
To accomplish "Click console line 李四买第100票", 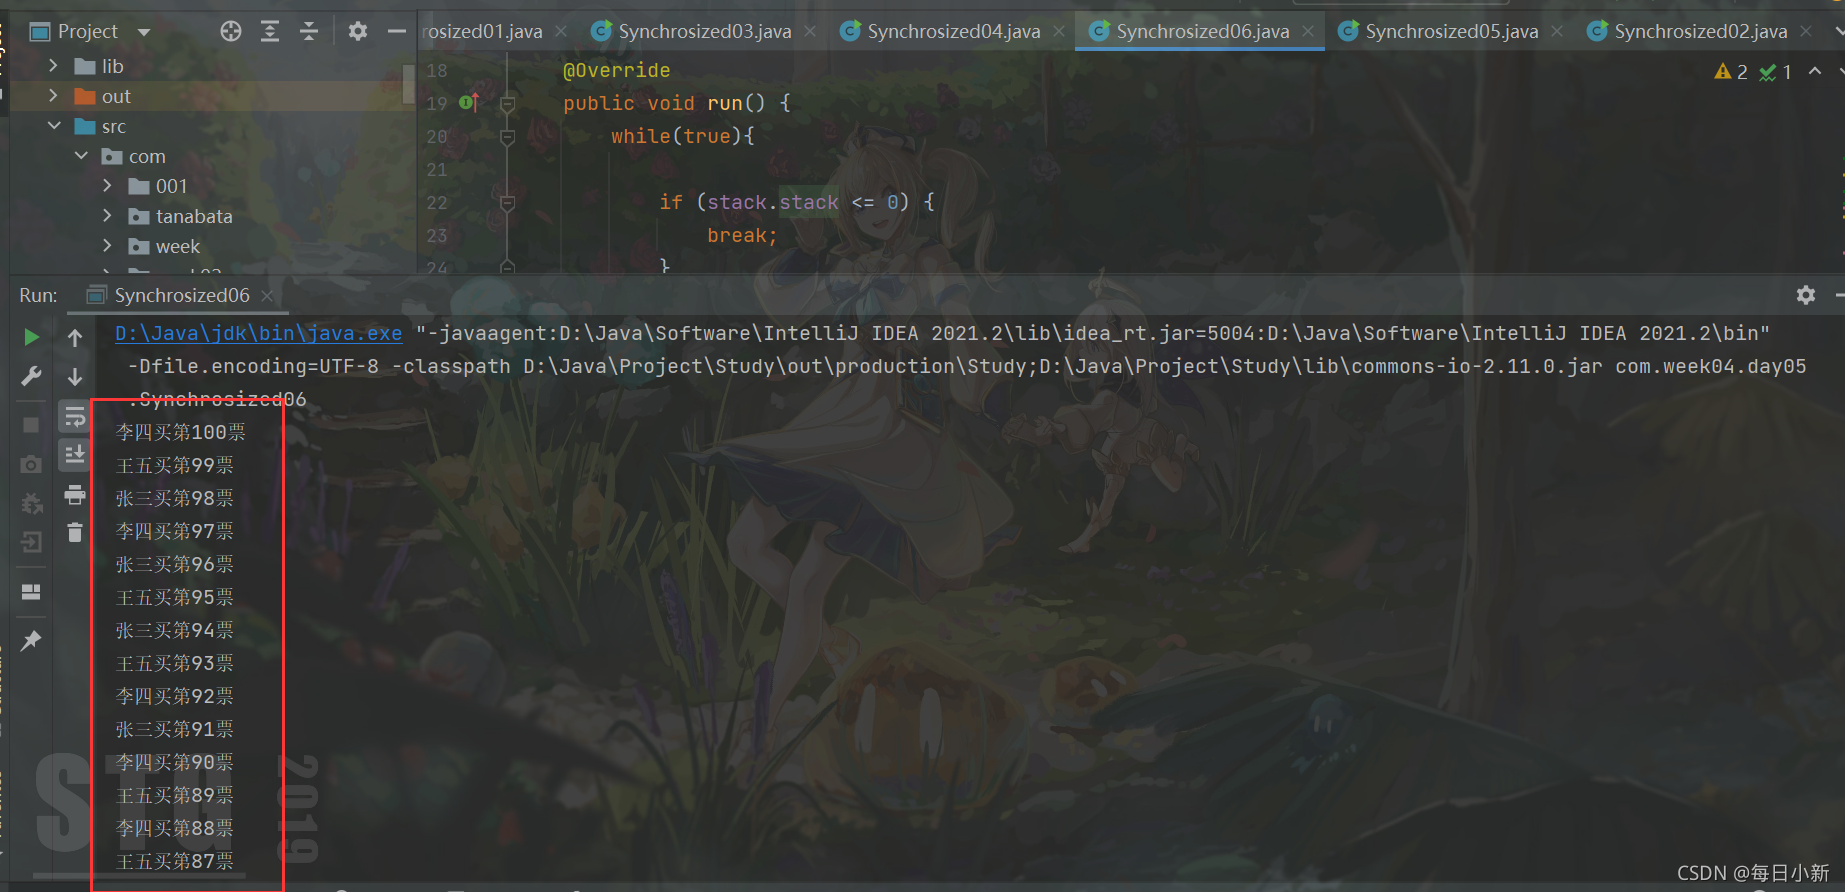I will 181,432.
